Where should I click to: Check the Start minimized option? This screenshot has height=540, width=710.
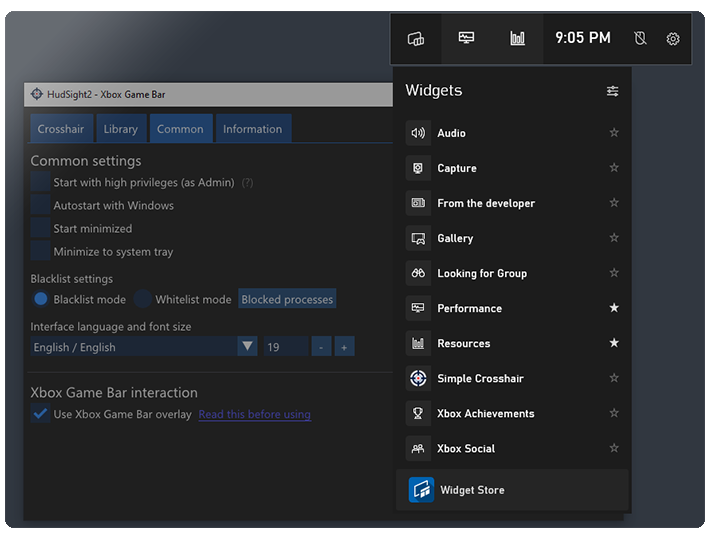tap(40, 228)
